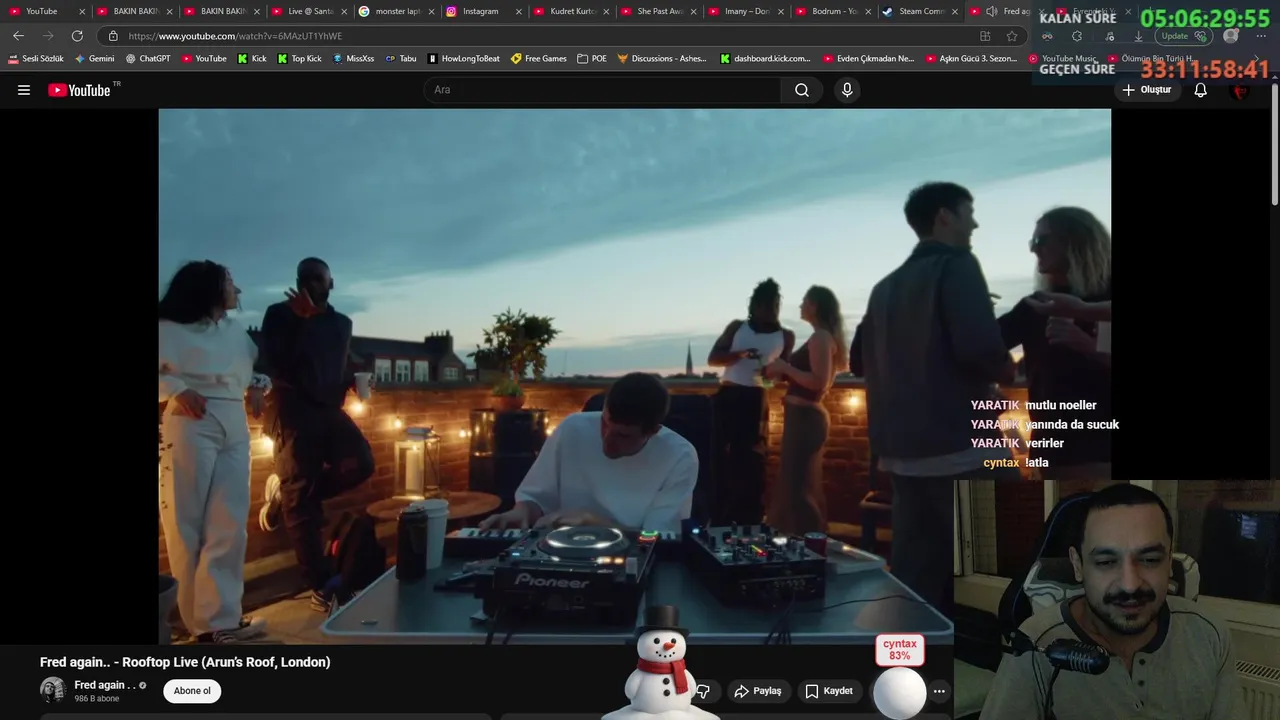
Task: Switch to Live @ Santa tab
Action: click(310, 11)
